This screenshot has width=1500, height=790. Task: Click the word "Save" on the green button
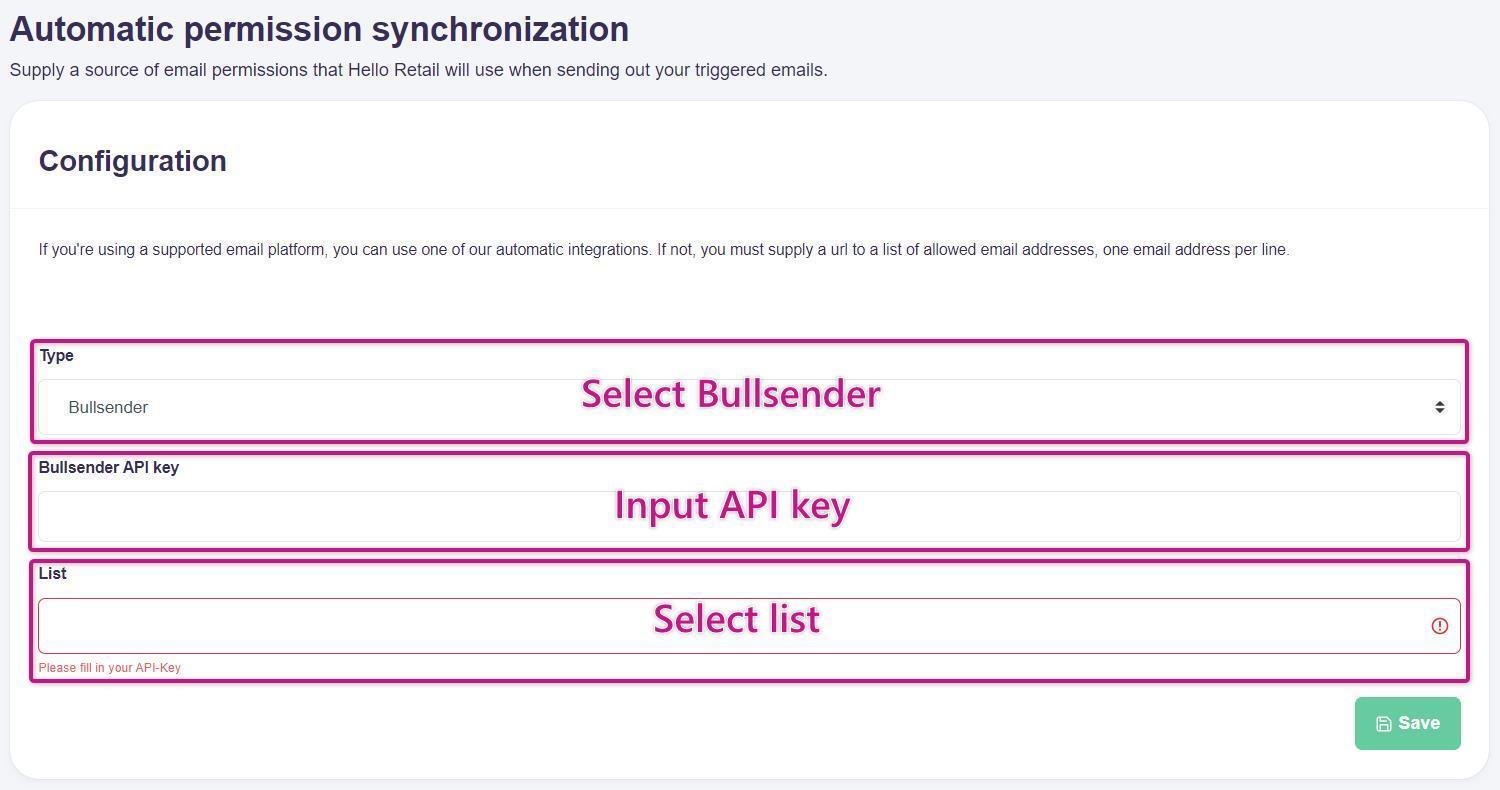tap(1419, 723)
